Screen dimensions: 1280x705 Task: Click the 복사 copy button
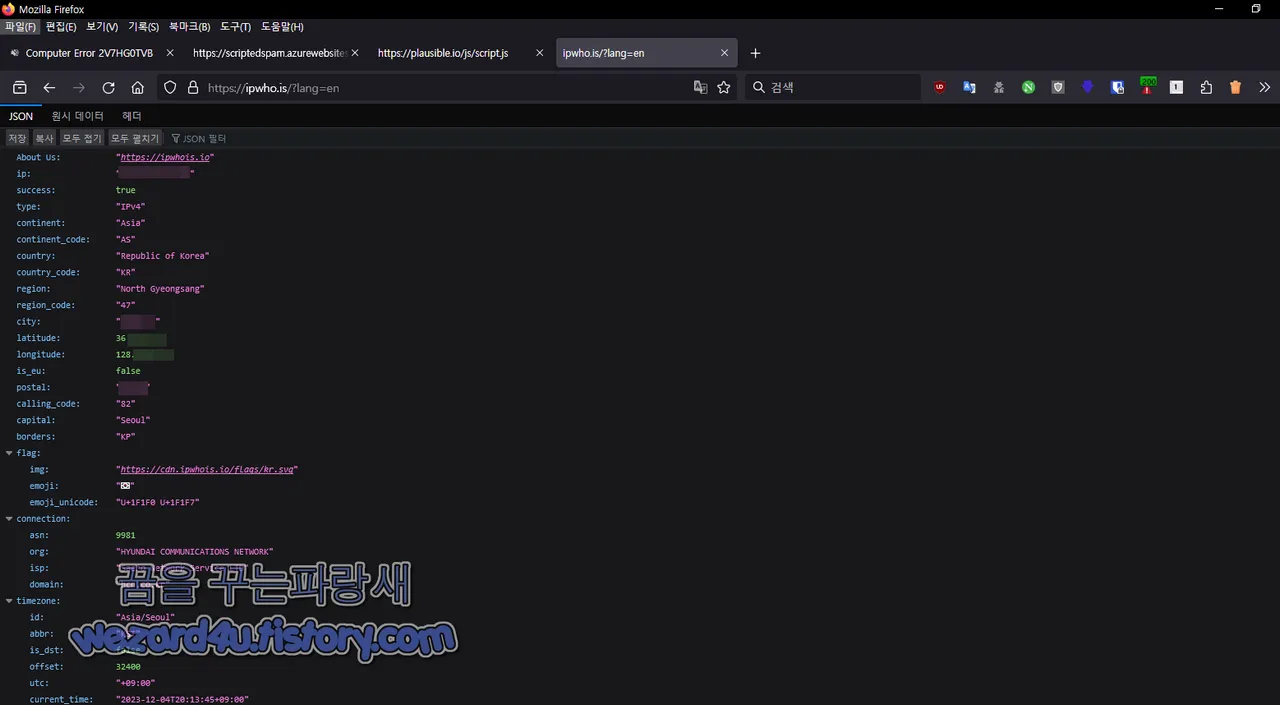pos(44,138)
